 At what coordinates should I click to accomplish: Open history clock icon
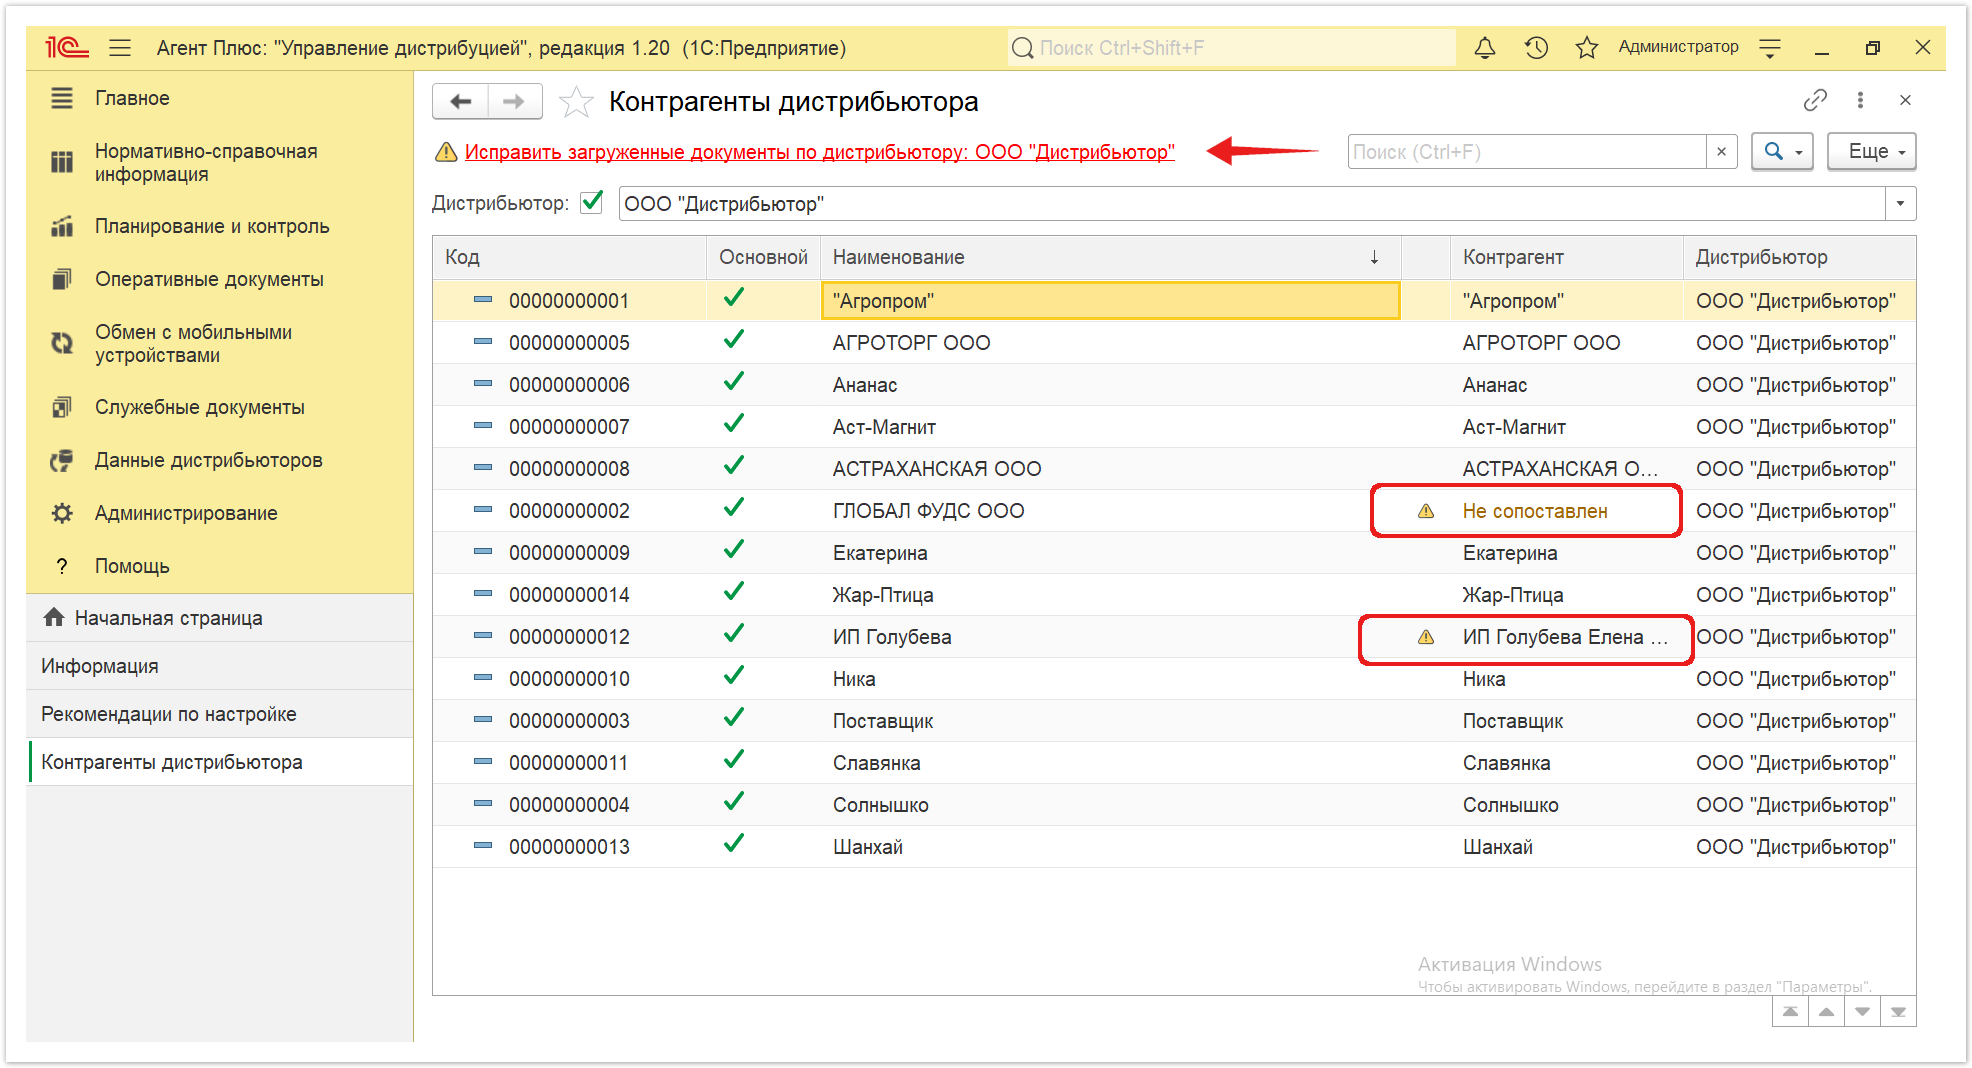1536,47
